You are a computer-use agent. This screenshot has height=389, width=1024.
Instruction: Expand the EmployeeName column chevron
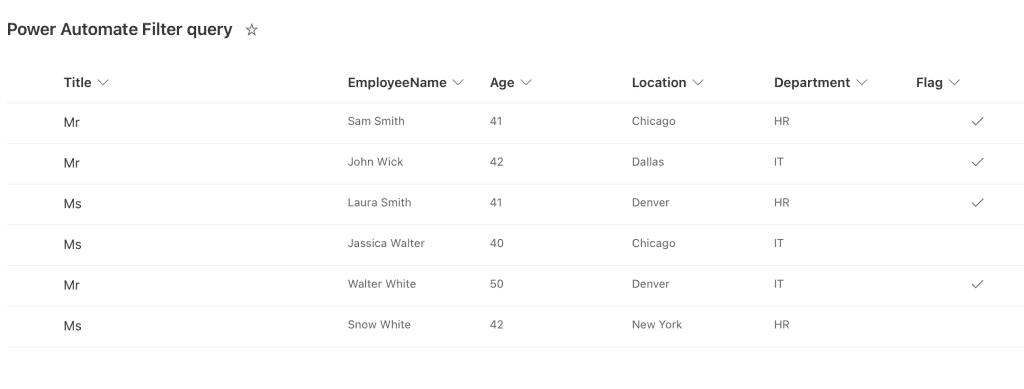point(458,82)
